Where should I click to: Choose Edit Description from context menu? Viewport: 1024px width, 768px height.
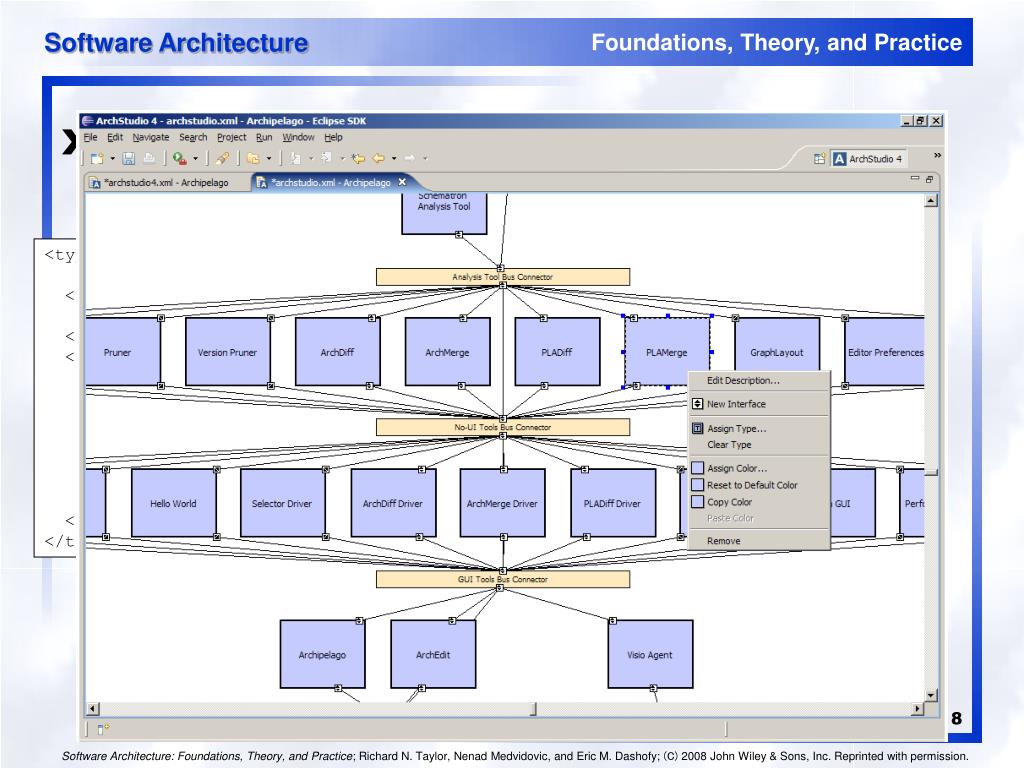point(760,381)
